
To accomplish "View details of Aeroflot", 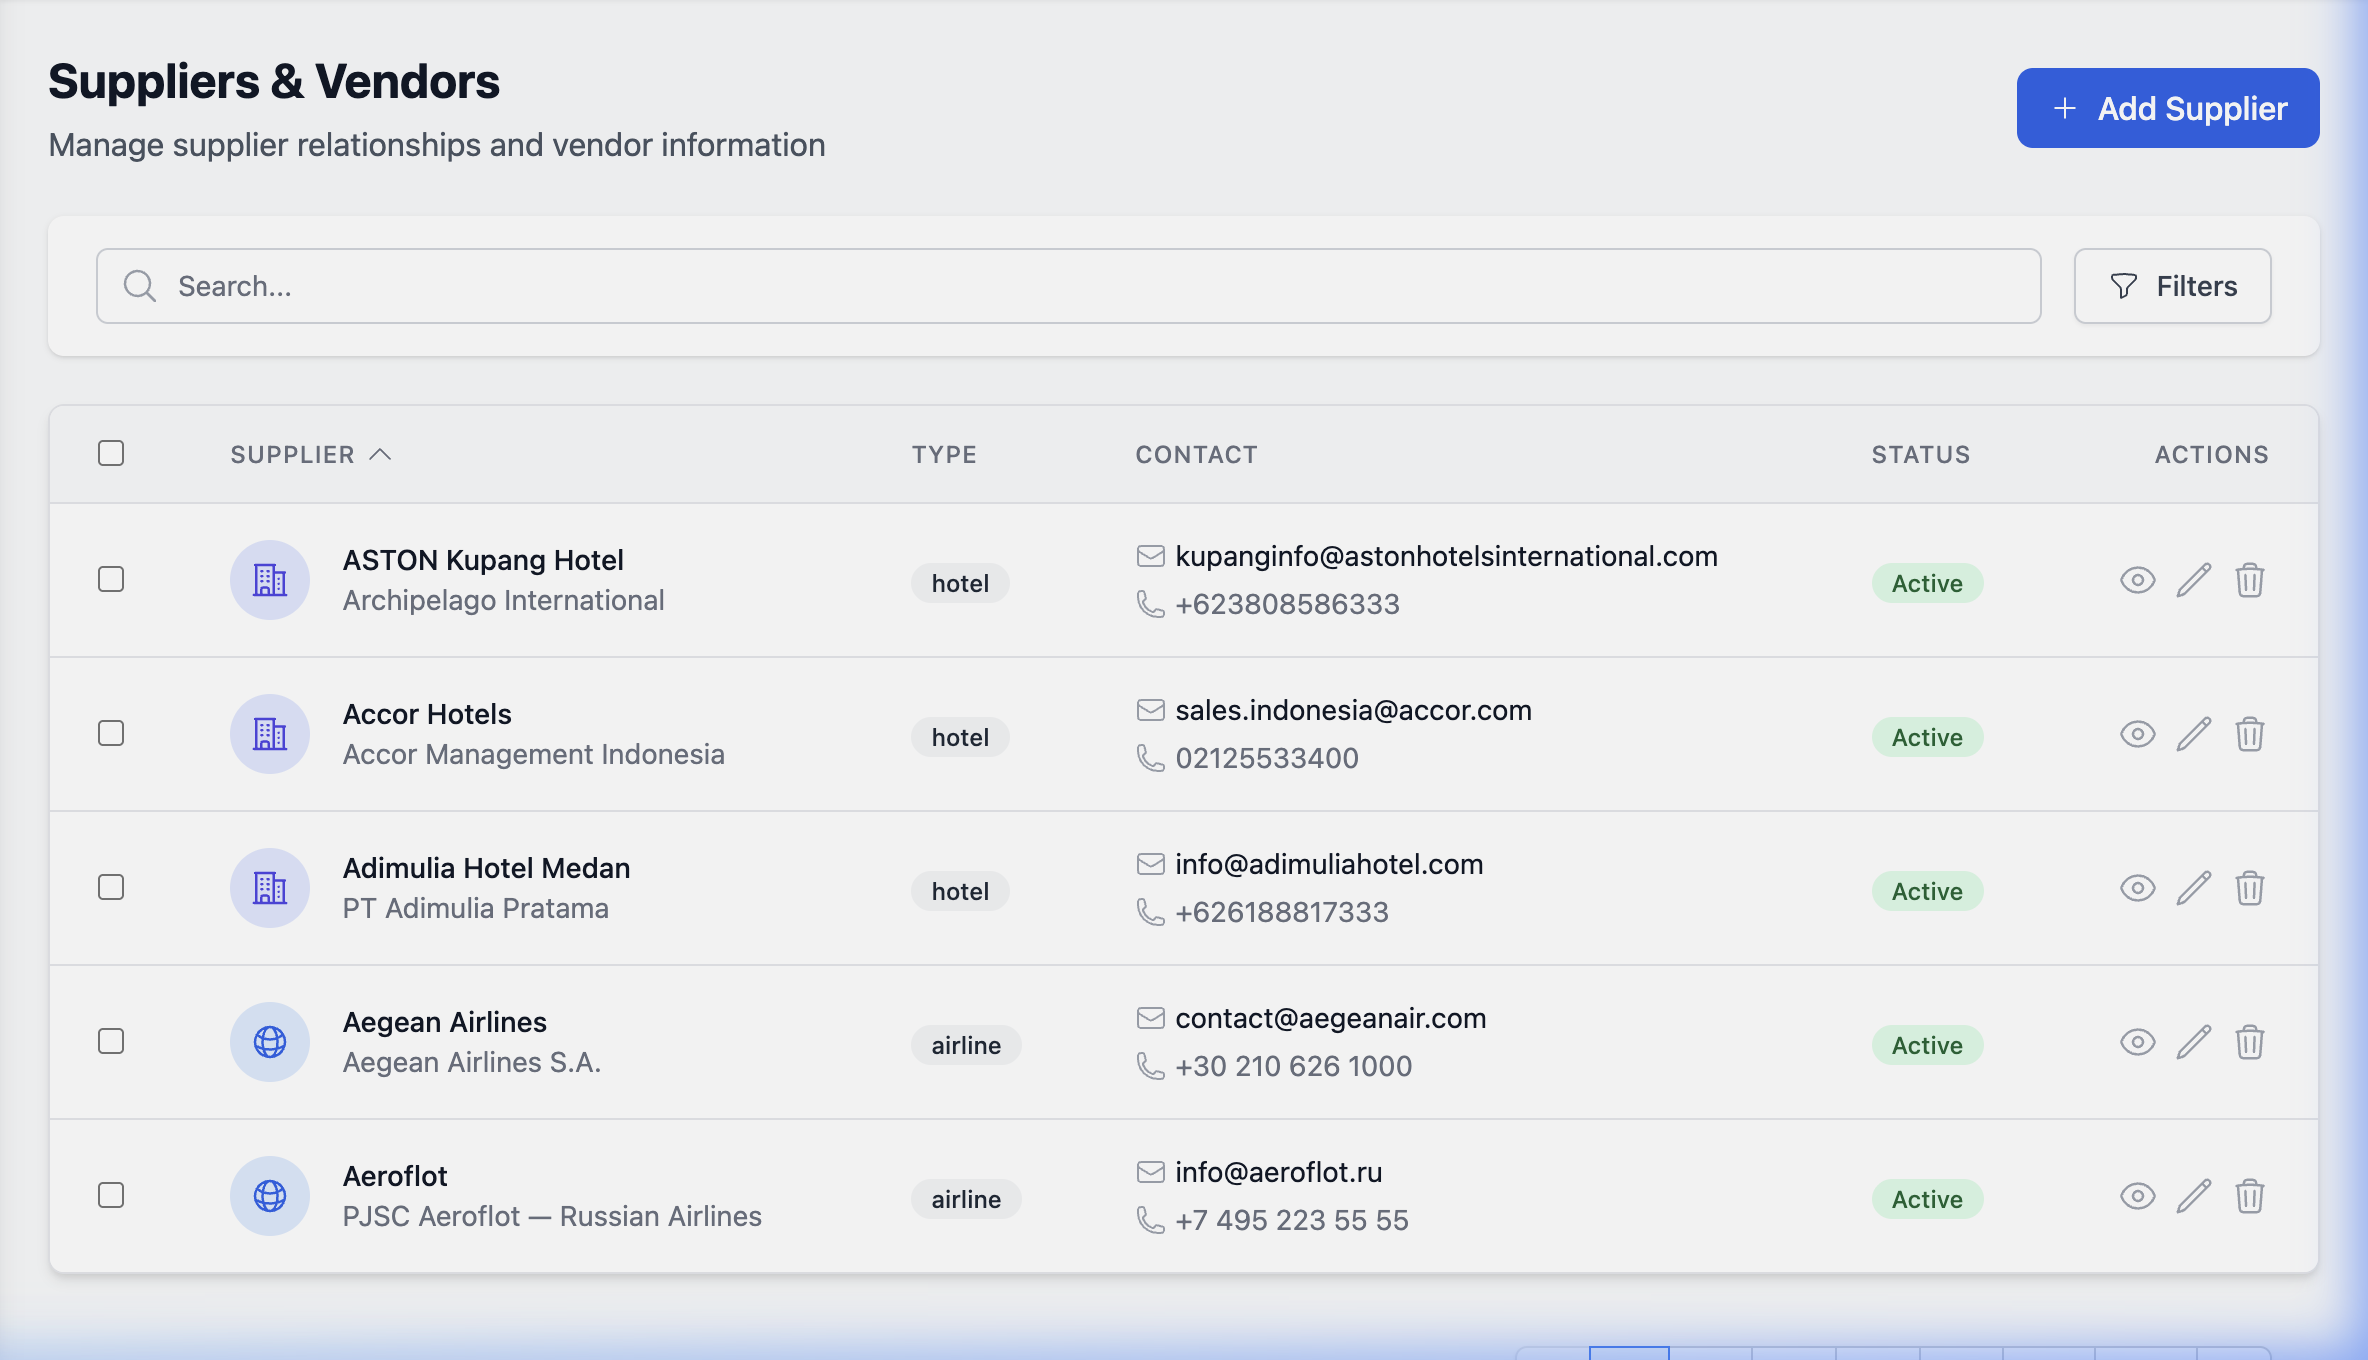I will point(2137,1196).
